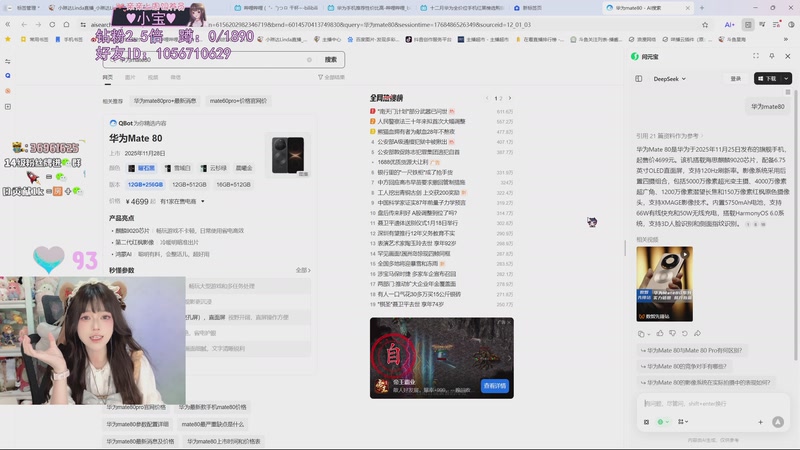Open the Mate 80 phone product thumbnail

288,155
